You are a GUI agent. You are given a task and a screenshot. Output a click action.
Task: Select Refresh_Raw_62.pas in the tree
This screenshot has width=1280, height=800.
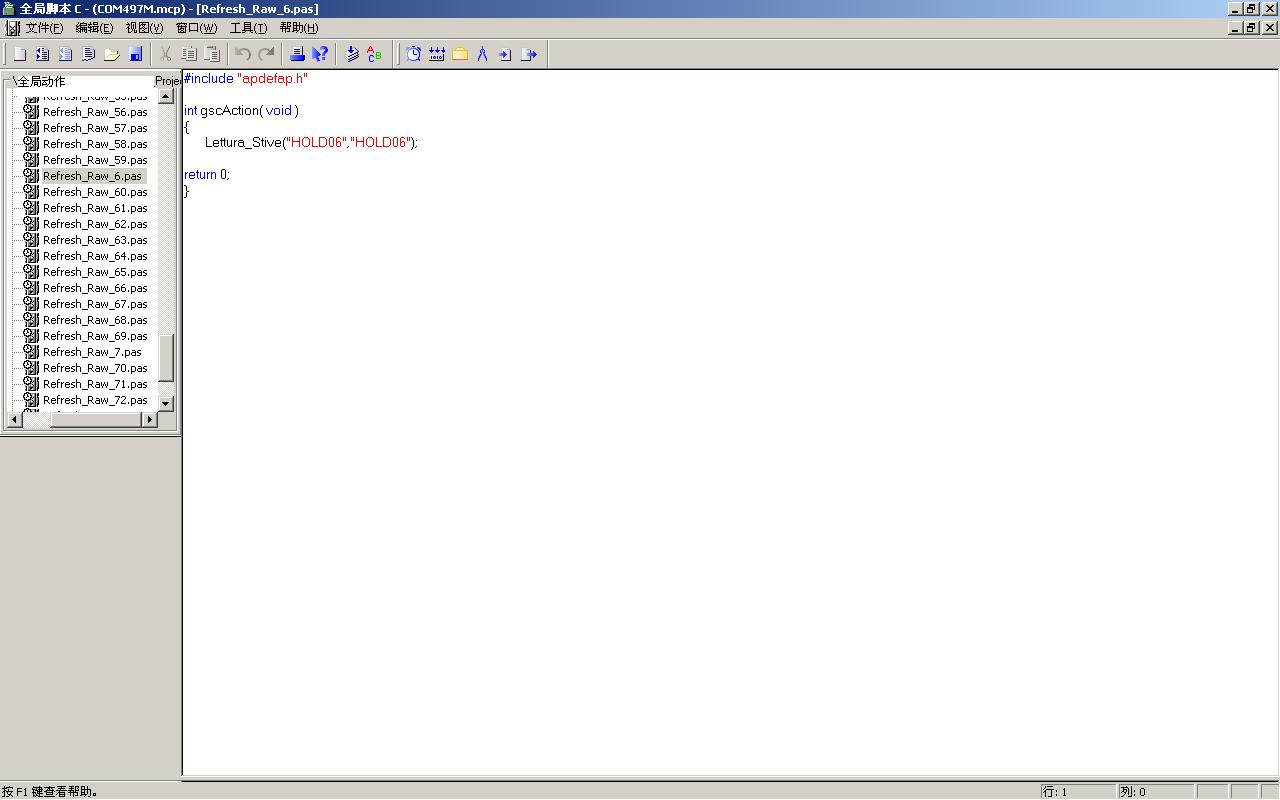[x=95, y=224]
